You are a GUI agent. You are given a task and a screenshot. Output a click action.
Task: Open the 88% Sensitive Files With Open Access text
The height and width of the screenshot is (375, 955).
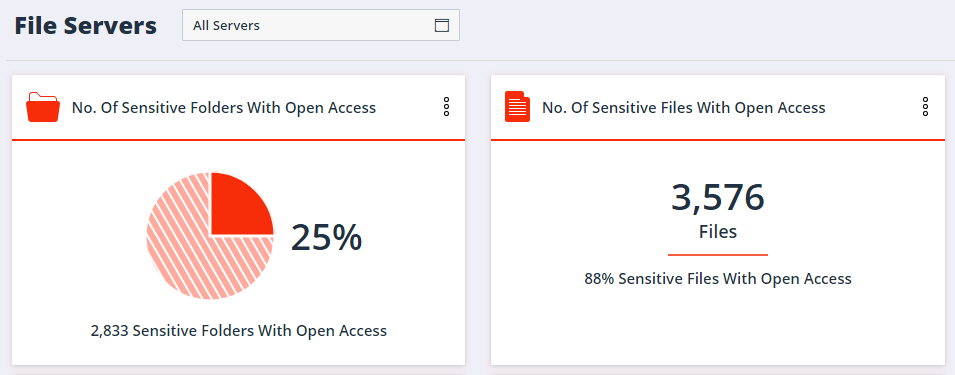point(718,279)
